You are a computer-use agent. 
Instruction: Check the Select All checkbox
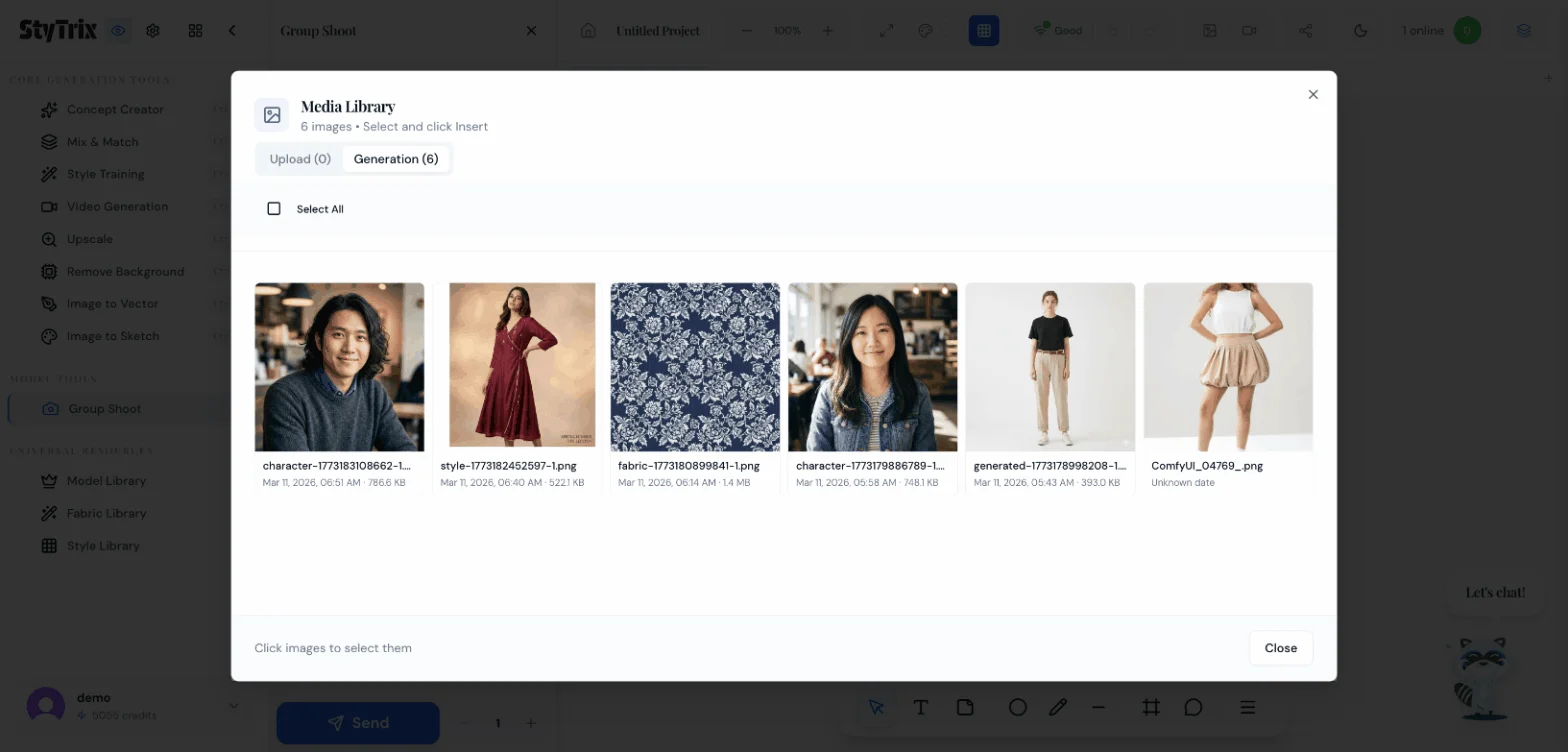274,209
